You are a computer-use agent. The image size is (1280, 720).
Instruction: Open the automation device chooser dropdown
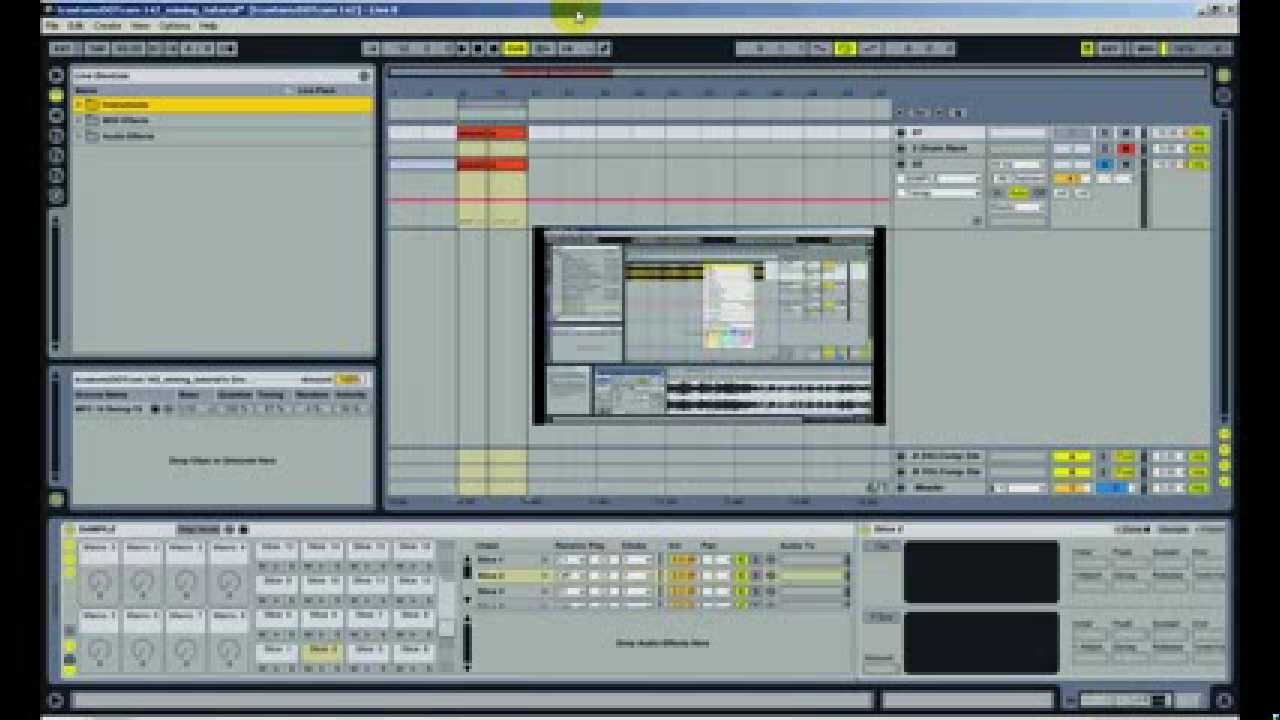[x=941, y=179]
